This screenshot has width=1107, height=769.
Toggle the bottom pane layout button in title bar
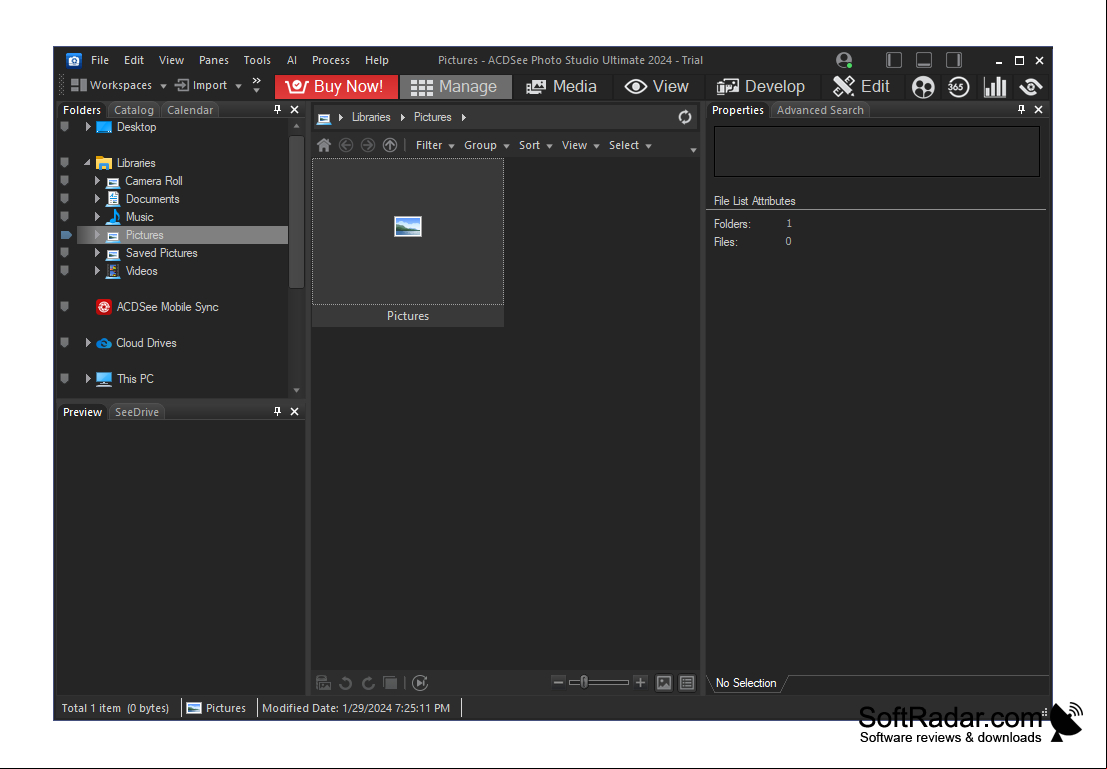pyautogui.click(x=923, y=61)
